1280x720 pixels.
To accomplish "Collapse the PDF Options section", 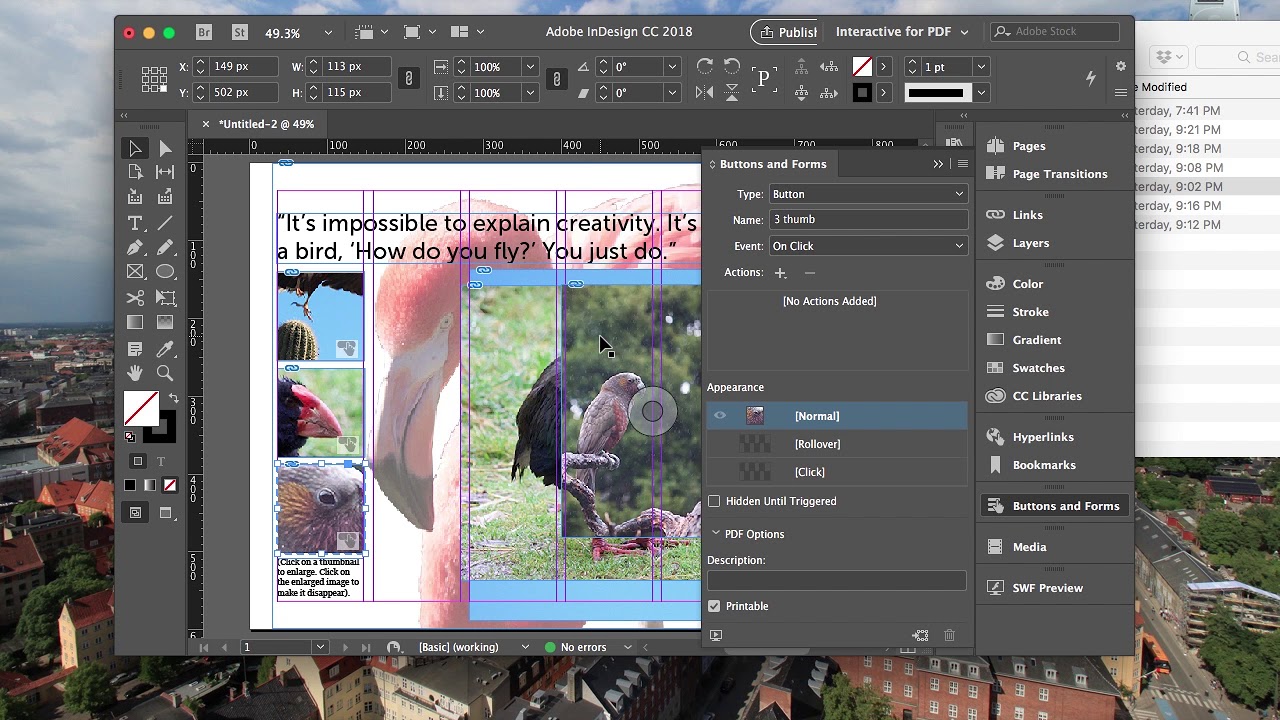I will (716, 534).
